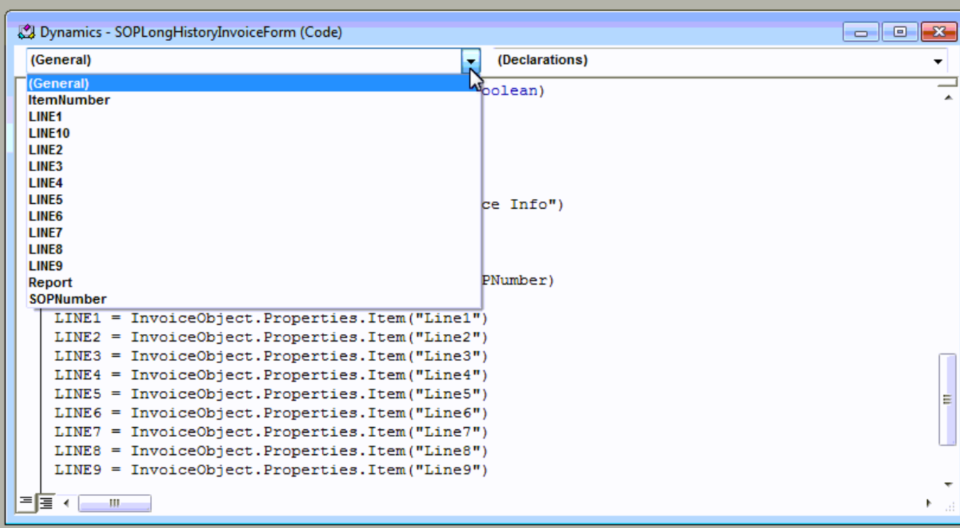Click the split bar above vertical scrollbar
Image resolution: width=960 pixels, height=528 pixels.
946,83
